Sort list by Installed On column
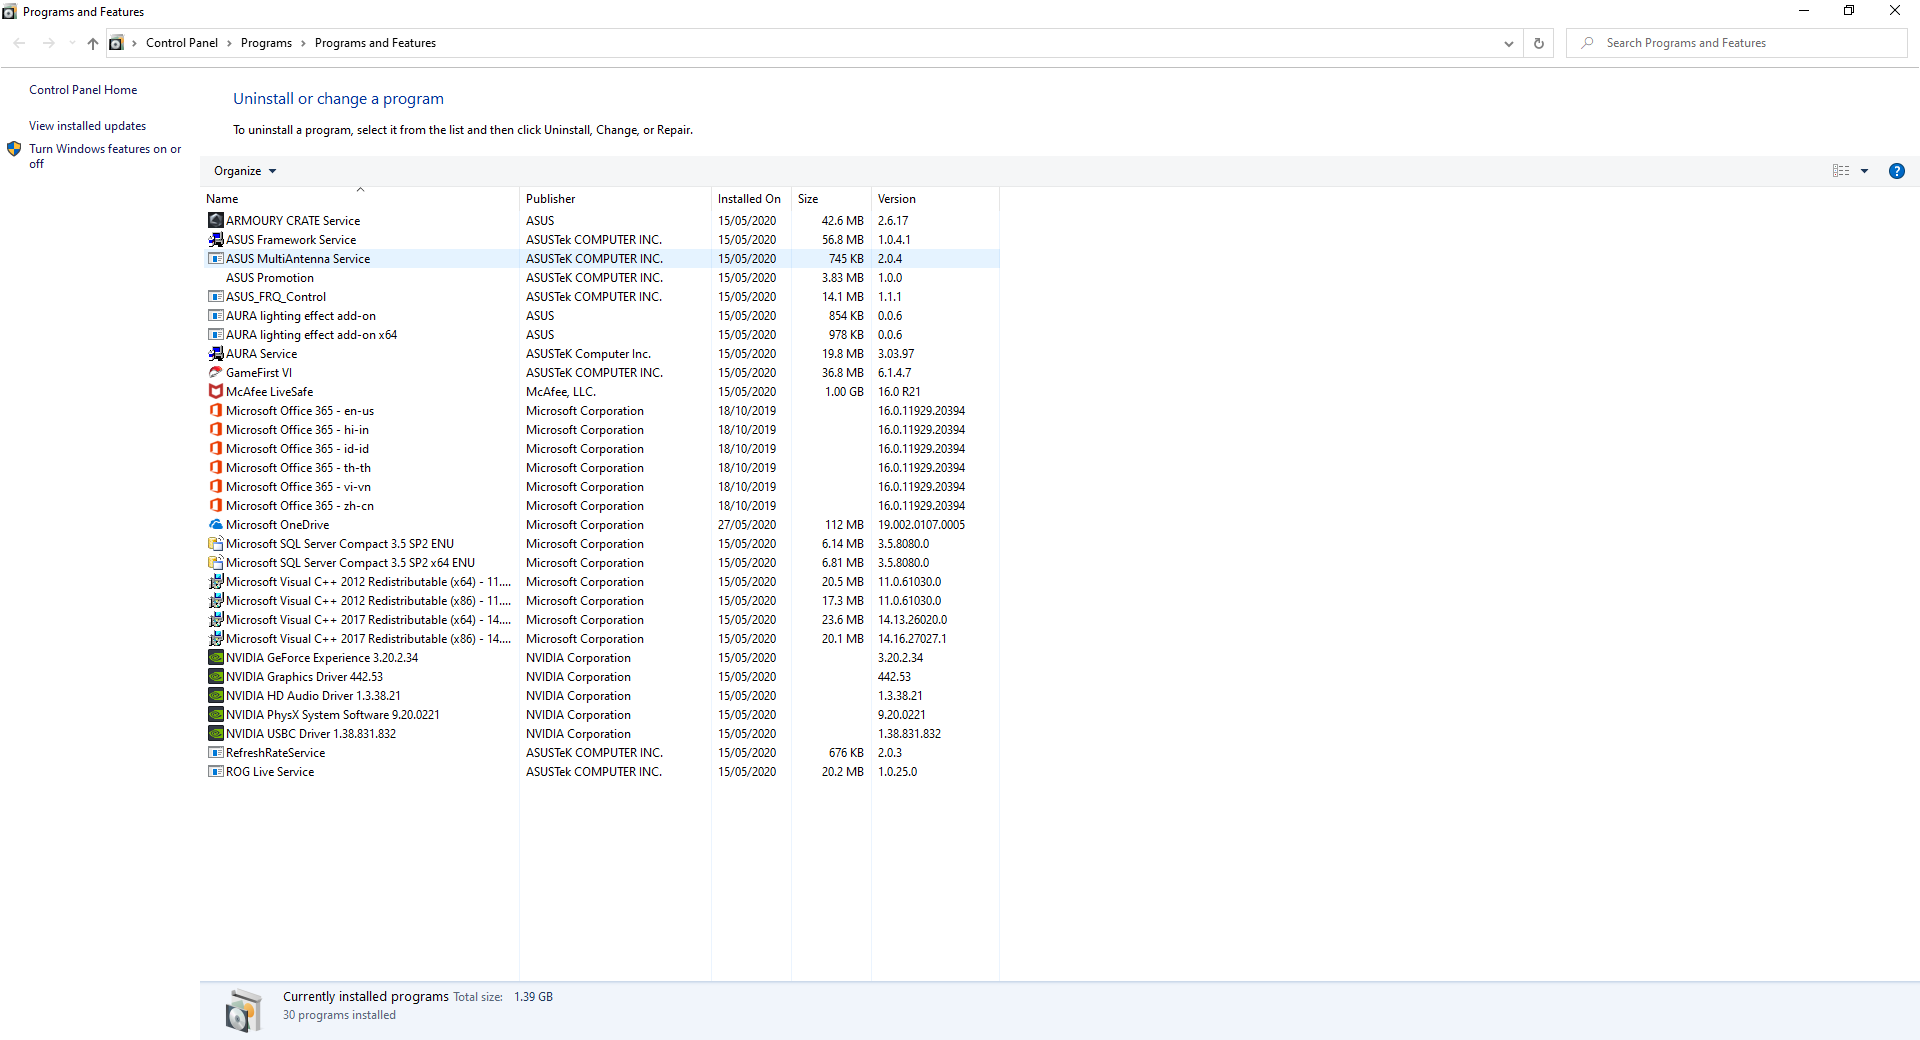Screen dimensions: 1920x1040 [751, 198]
